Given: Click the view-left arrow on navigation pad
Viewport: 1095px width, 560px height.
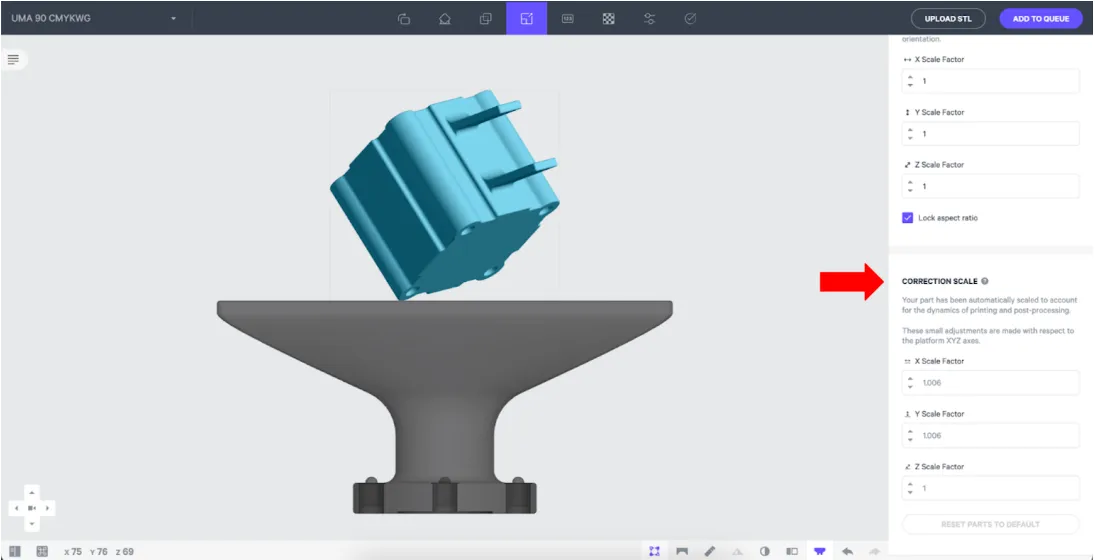Looking at the screenshot, I should 17,508.
